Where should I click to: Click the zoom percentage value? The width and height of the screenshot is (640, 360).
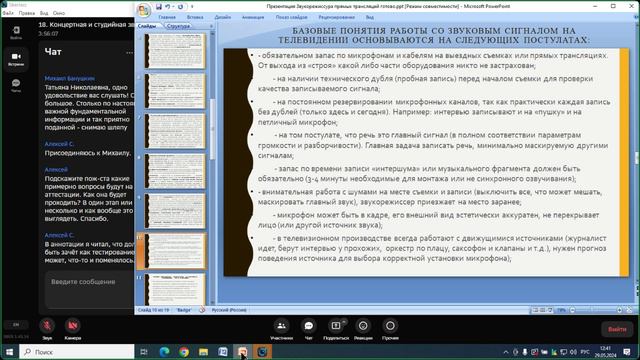pyautogui.click(x=562, y=310)
